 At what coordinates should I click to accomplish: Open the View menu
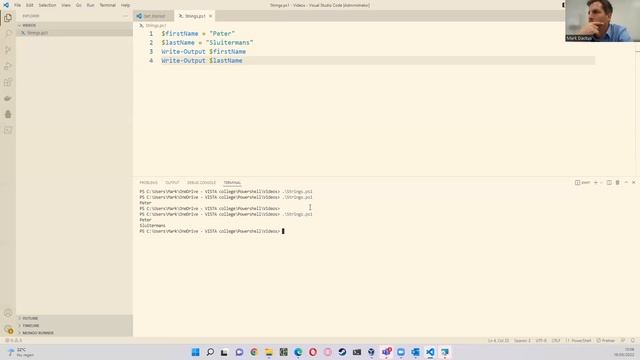(66, 5)
